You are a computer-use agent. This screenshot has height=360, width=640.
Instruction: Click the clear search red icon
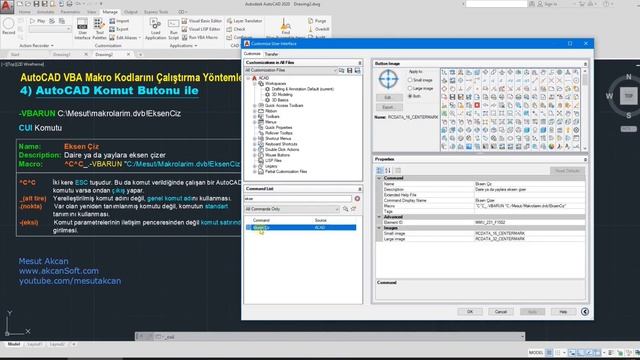(x=357, y=199)
